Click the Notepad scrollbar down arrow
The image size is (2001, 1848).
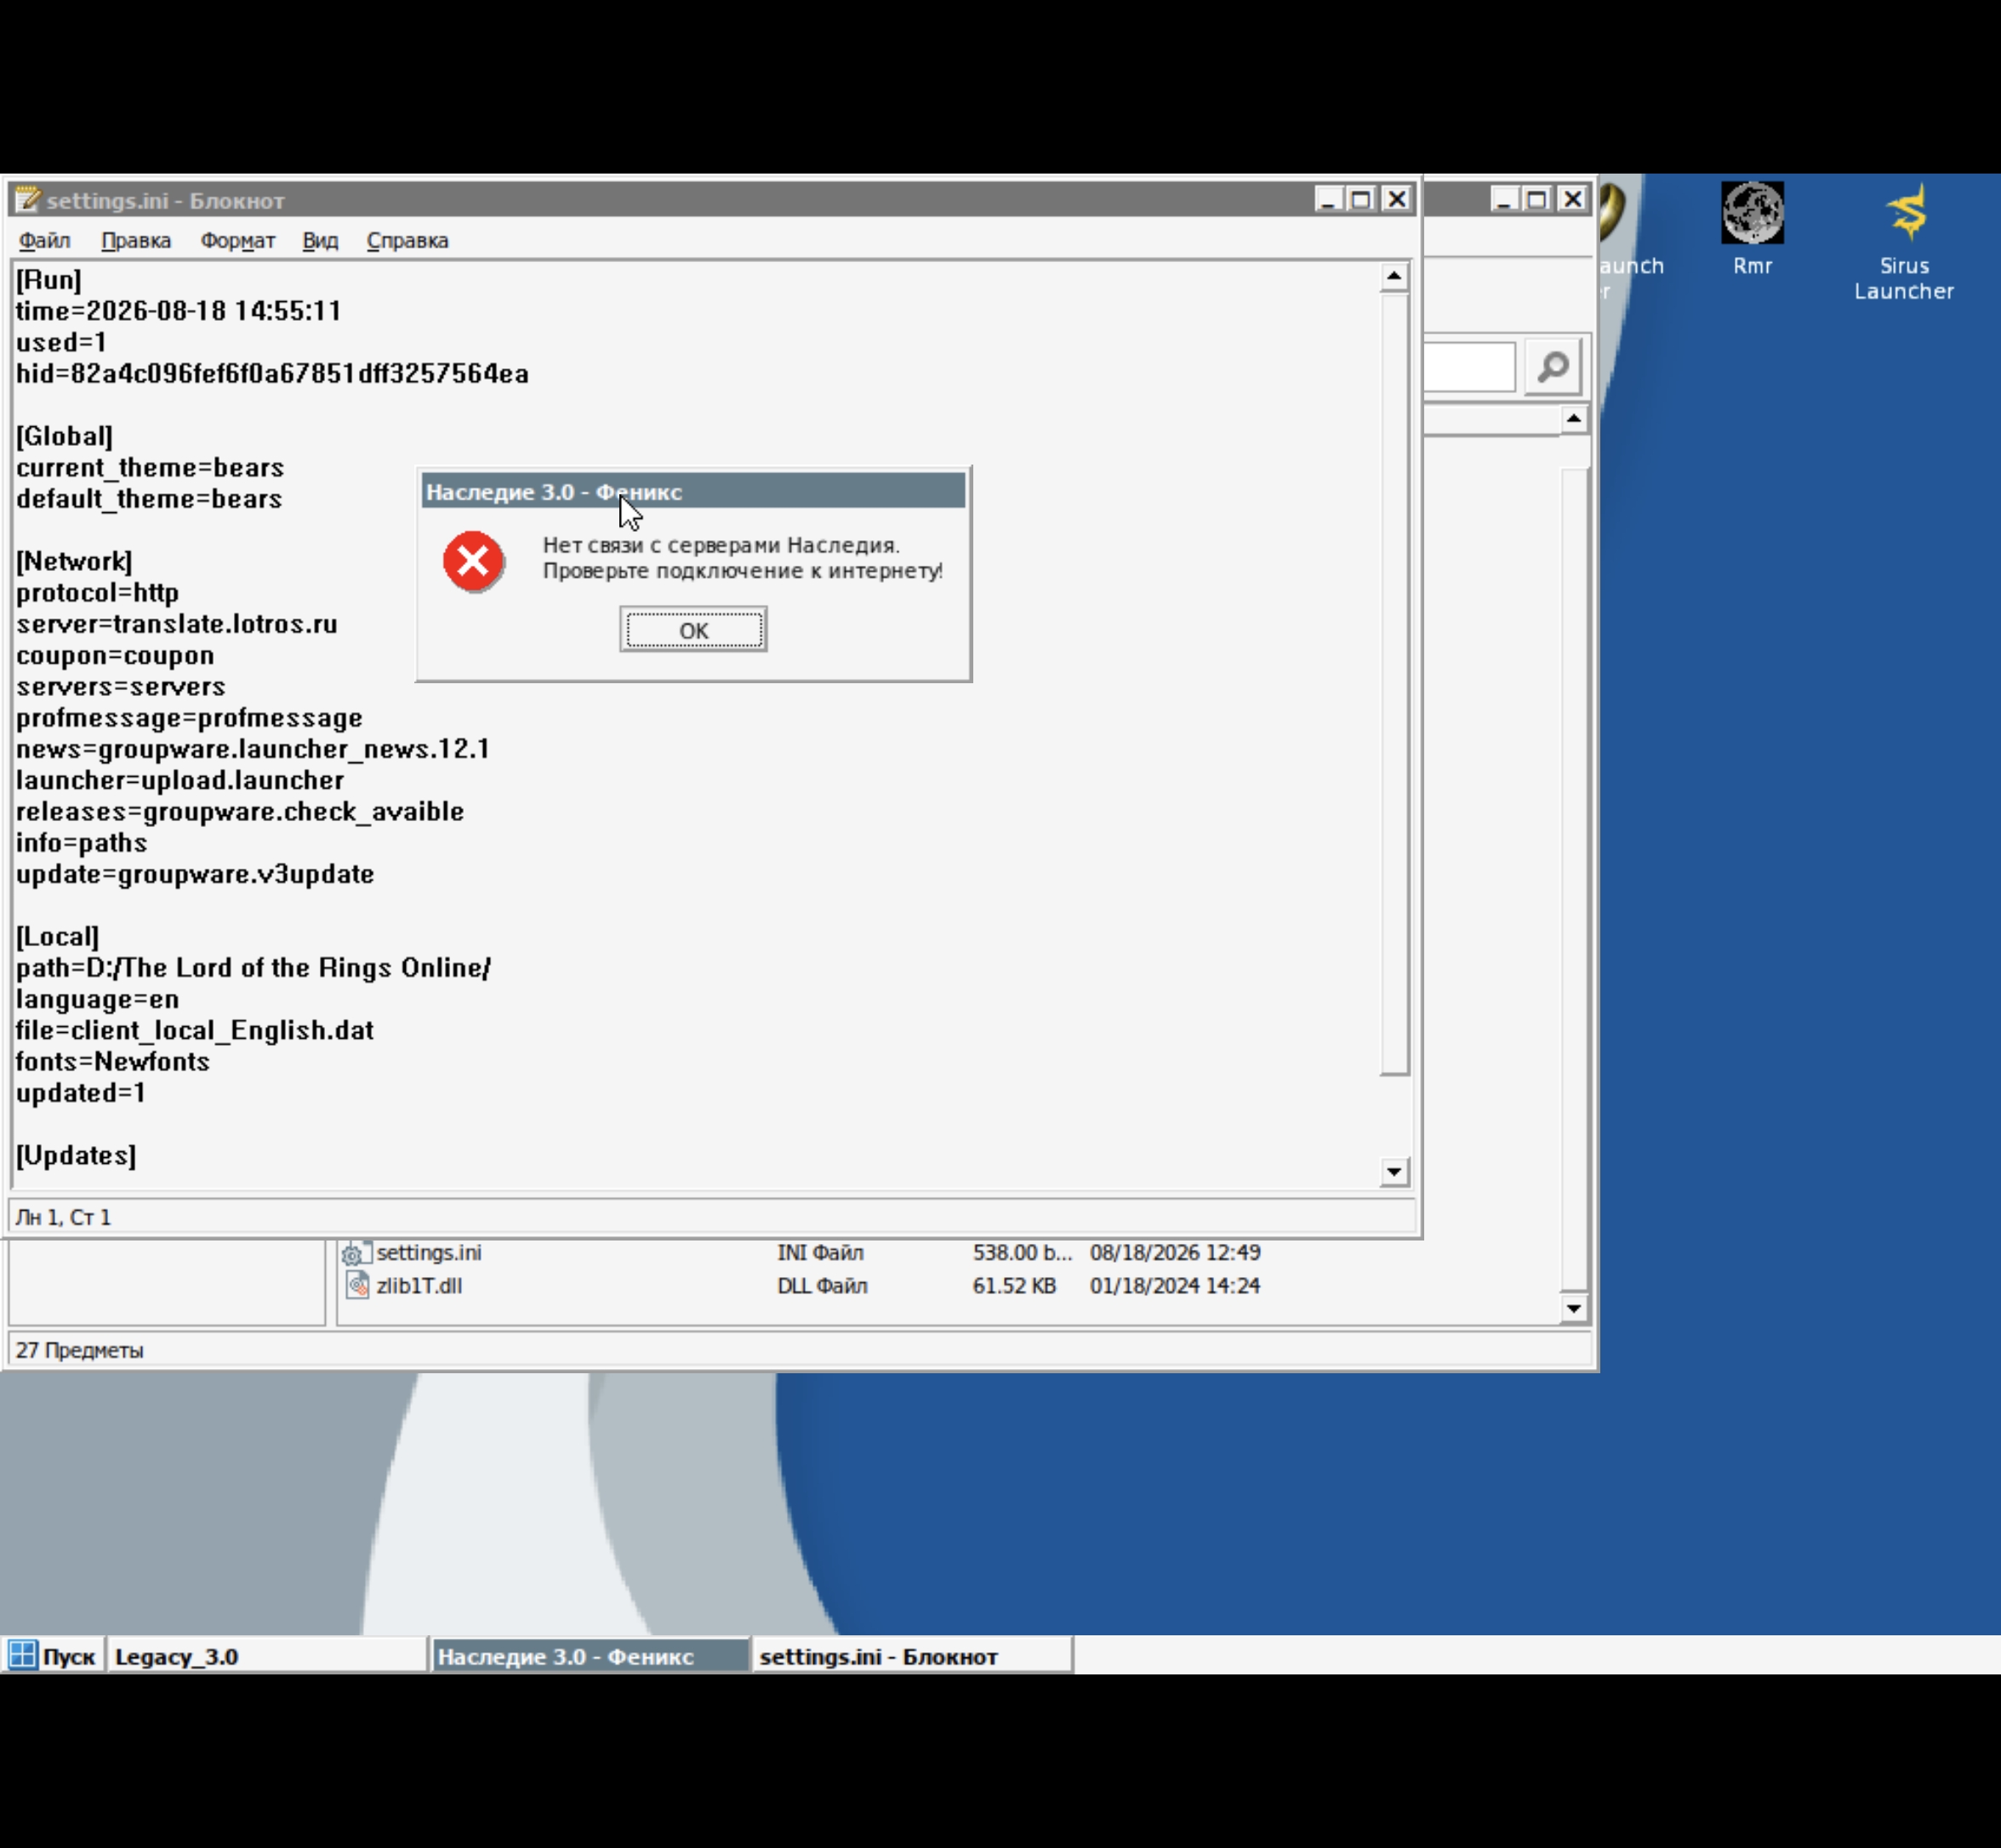point(1393,1171)
